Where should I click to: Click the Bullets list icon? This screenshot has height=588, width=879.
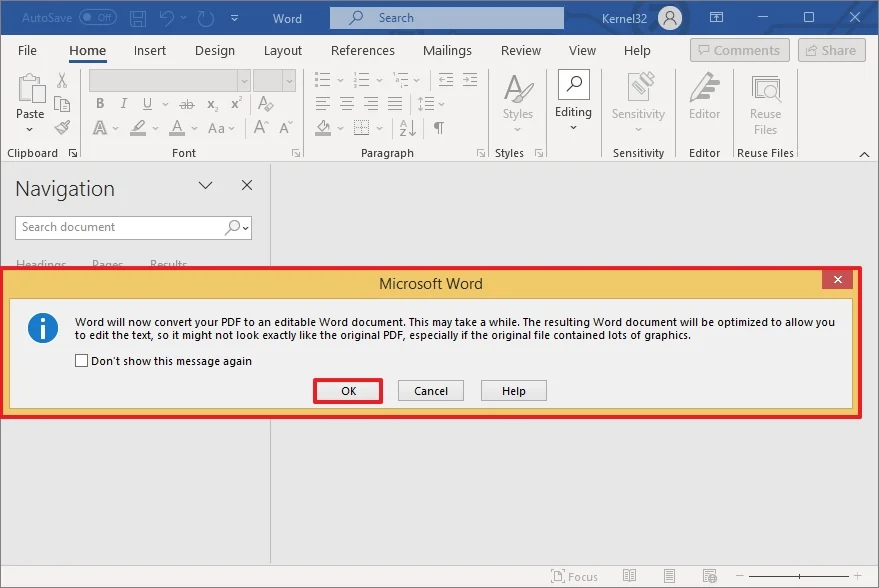coord(322,80)
